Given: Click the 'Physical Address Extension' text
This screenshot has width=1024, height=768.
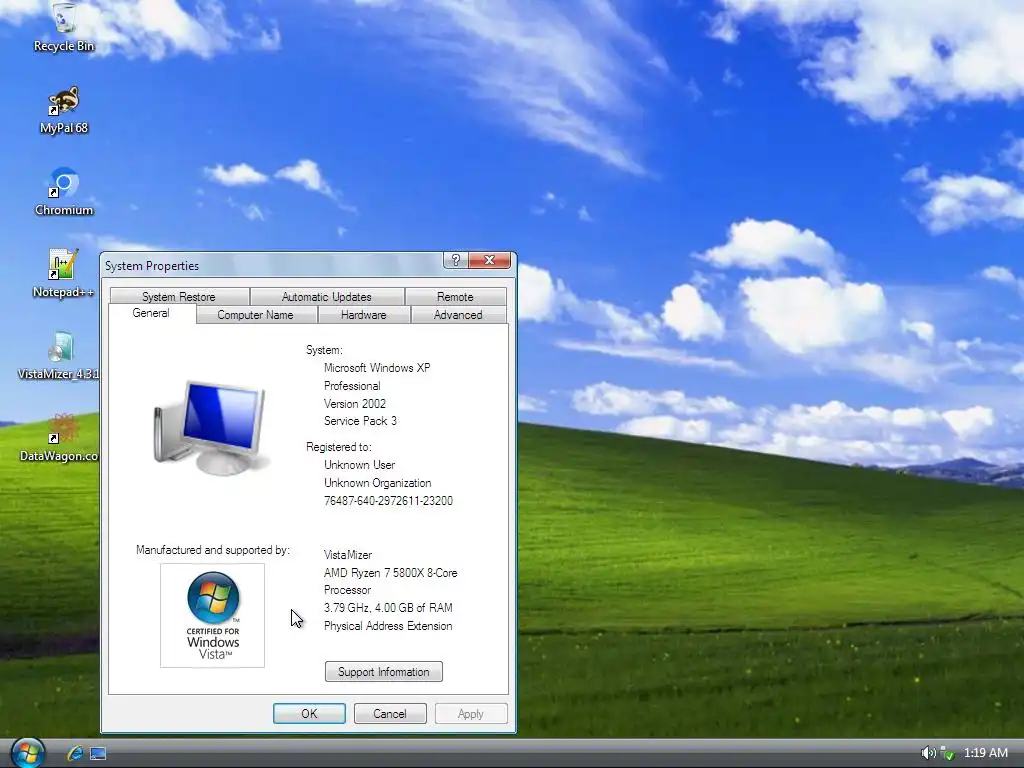Looking at the screenshot, I should 389,626.
